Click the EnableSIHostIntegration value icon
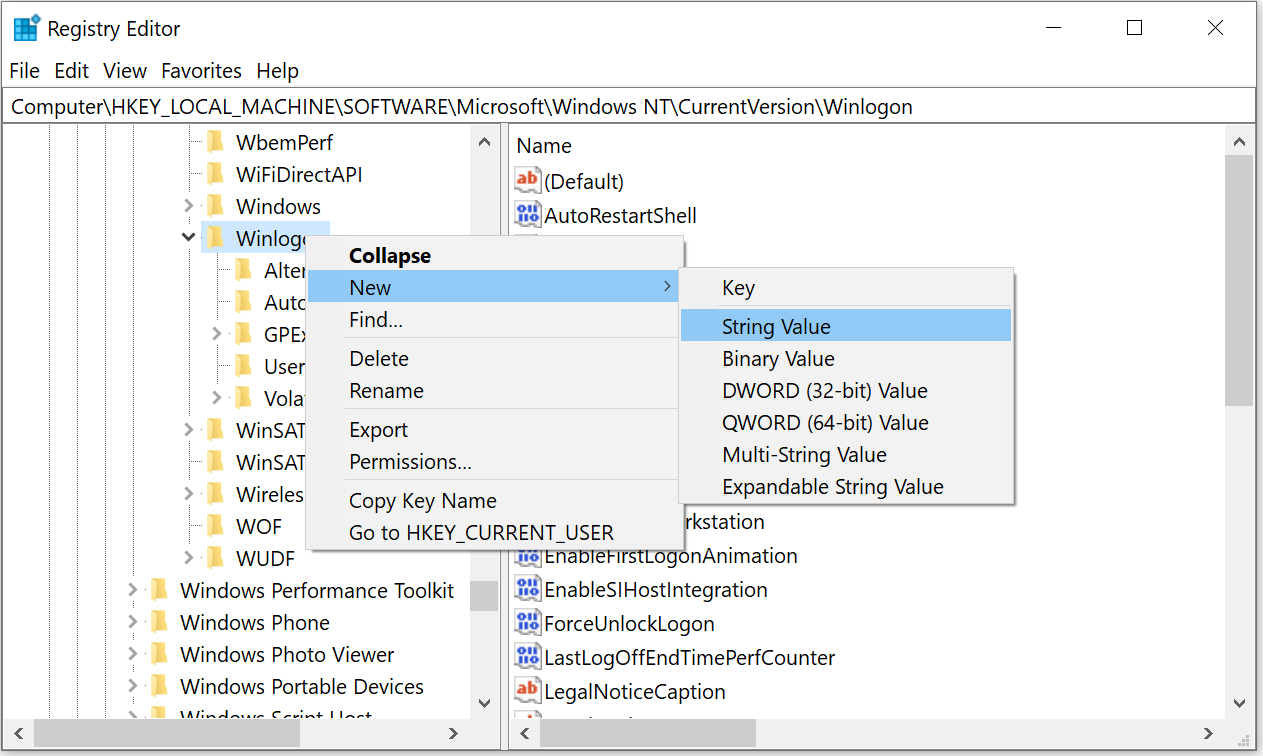 [x=526, y=589]
